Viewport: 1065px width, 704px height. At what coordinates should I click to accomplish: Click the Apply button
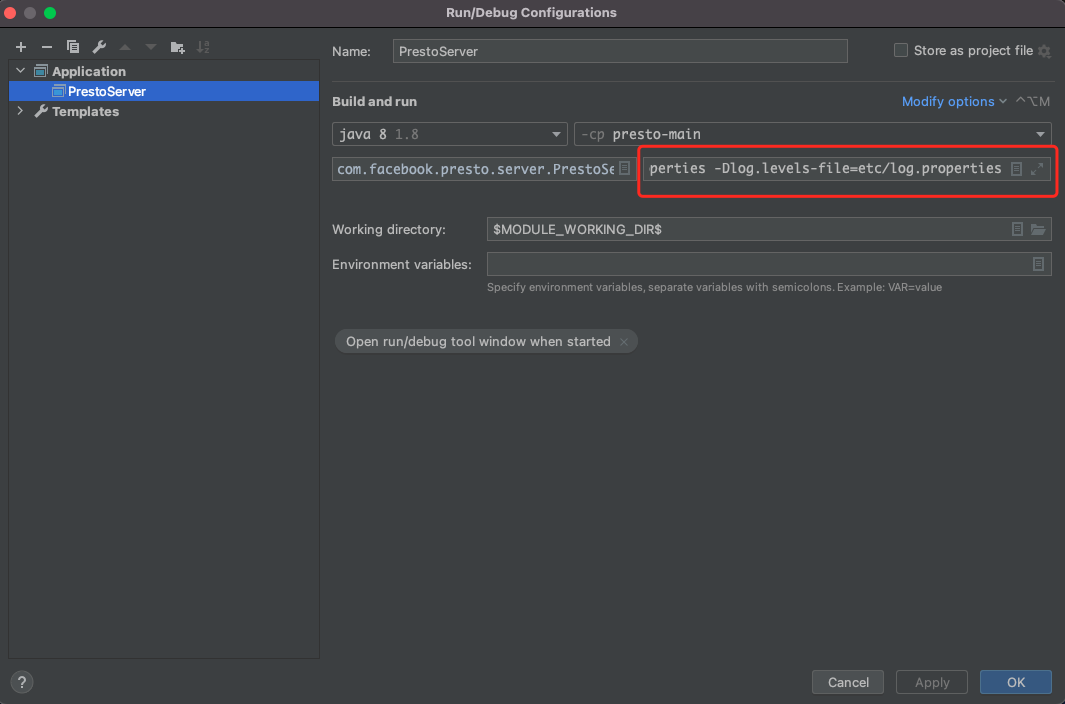coord(932,682)
